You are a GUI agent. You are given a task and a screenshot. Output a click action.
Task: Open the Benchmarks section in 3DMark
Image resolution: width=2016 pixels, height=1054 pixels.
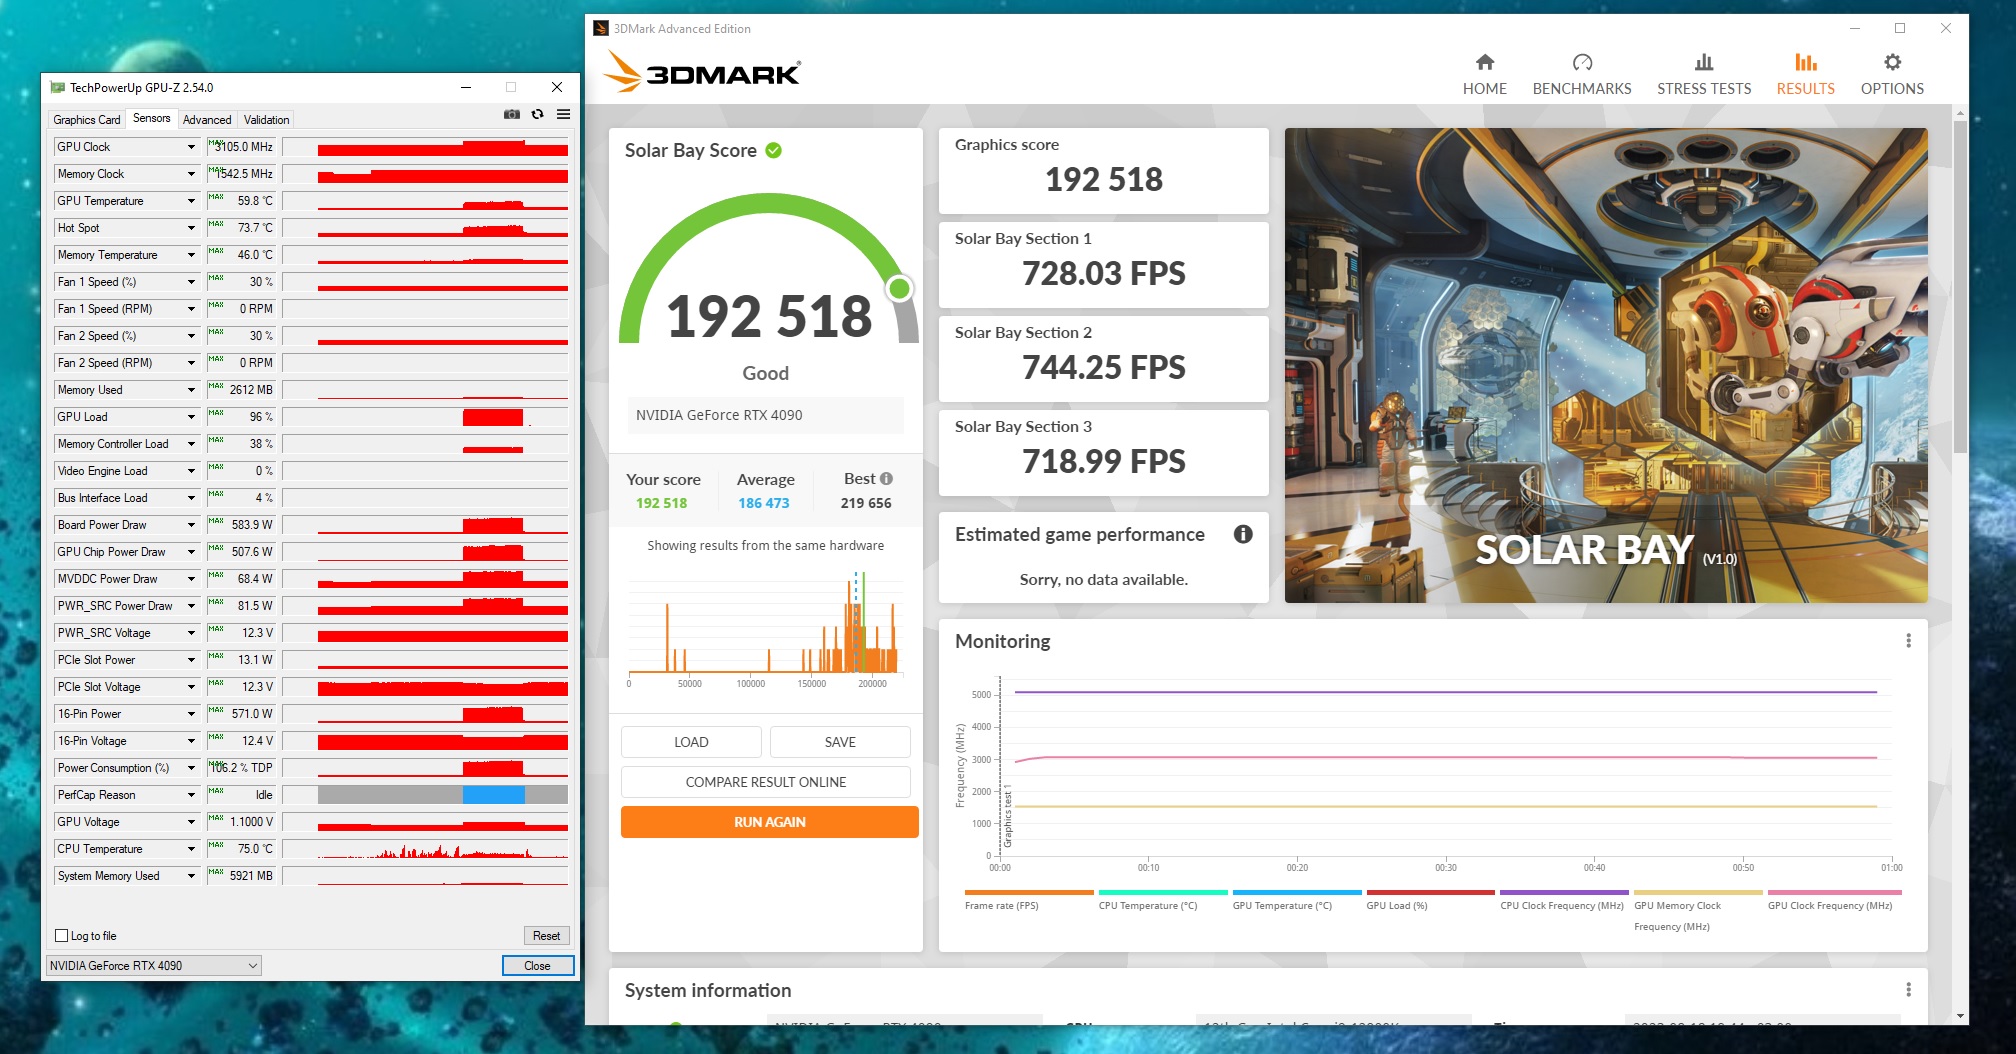coord(1582,75)
